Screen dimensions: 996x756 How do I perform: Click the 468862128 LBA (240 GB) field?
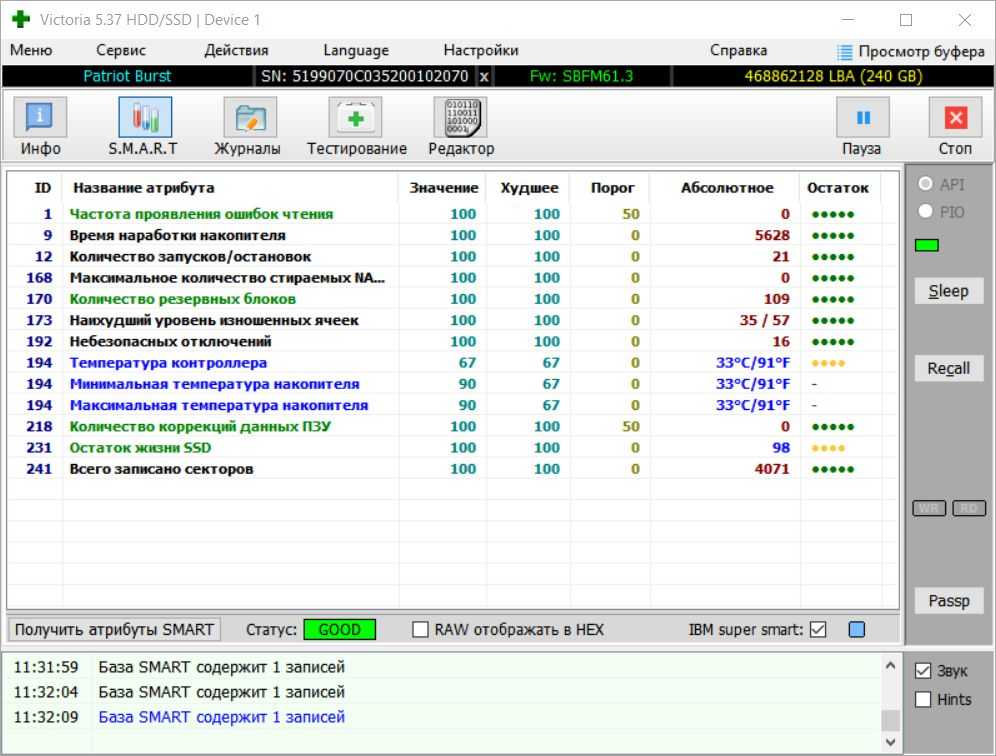(x=833, y=76)
